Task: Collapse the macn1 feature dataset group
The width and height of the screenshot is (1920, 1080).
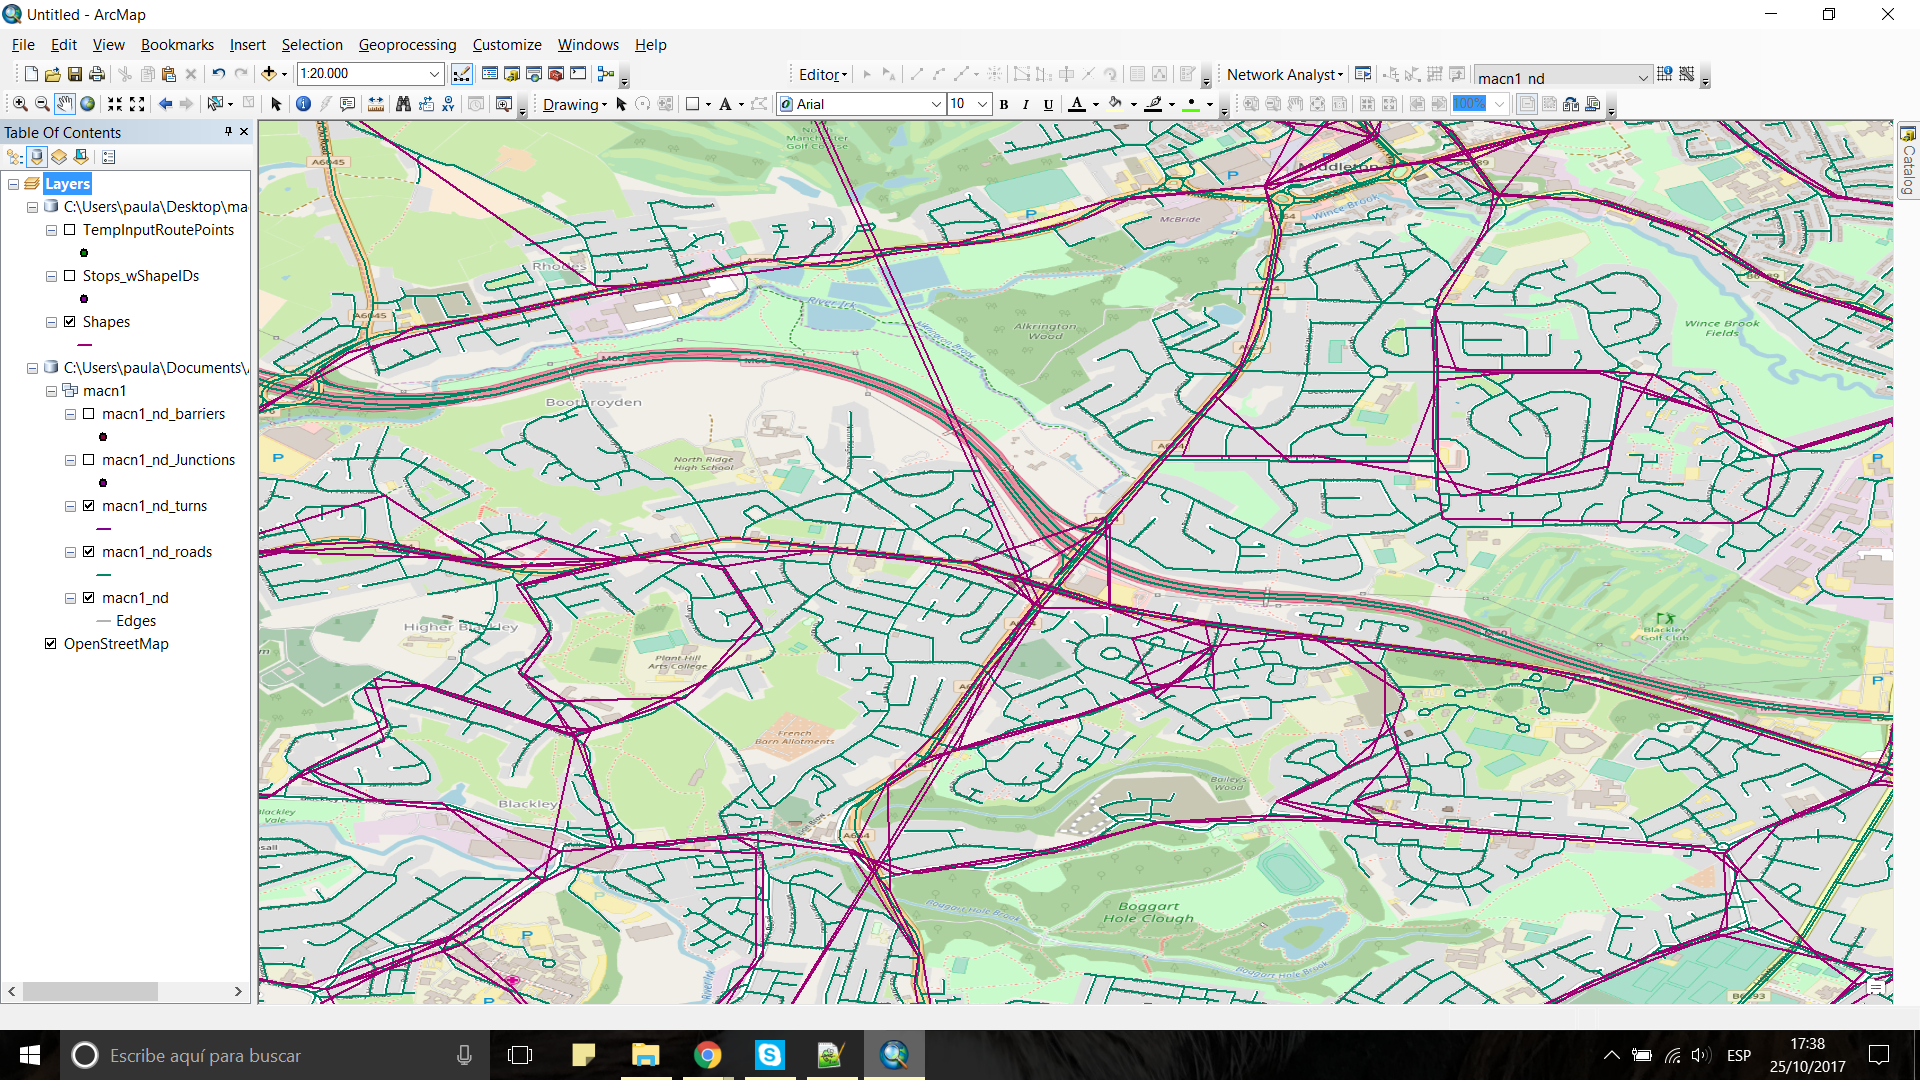Action: click(51, 391)
